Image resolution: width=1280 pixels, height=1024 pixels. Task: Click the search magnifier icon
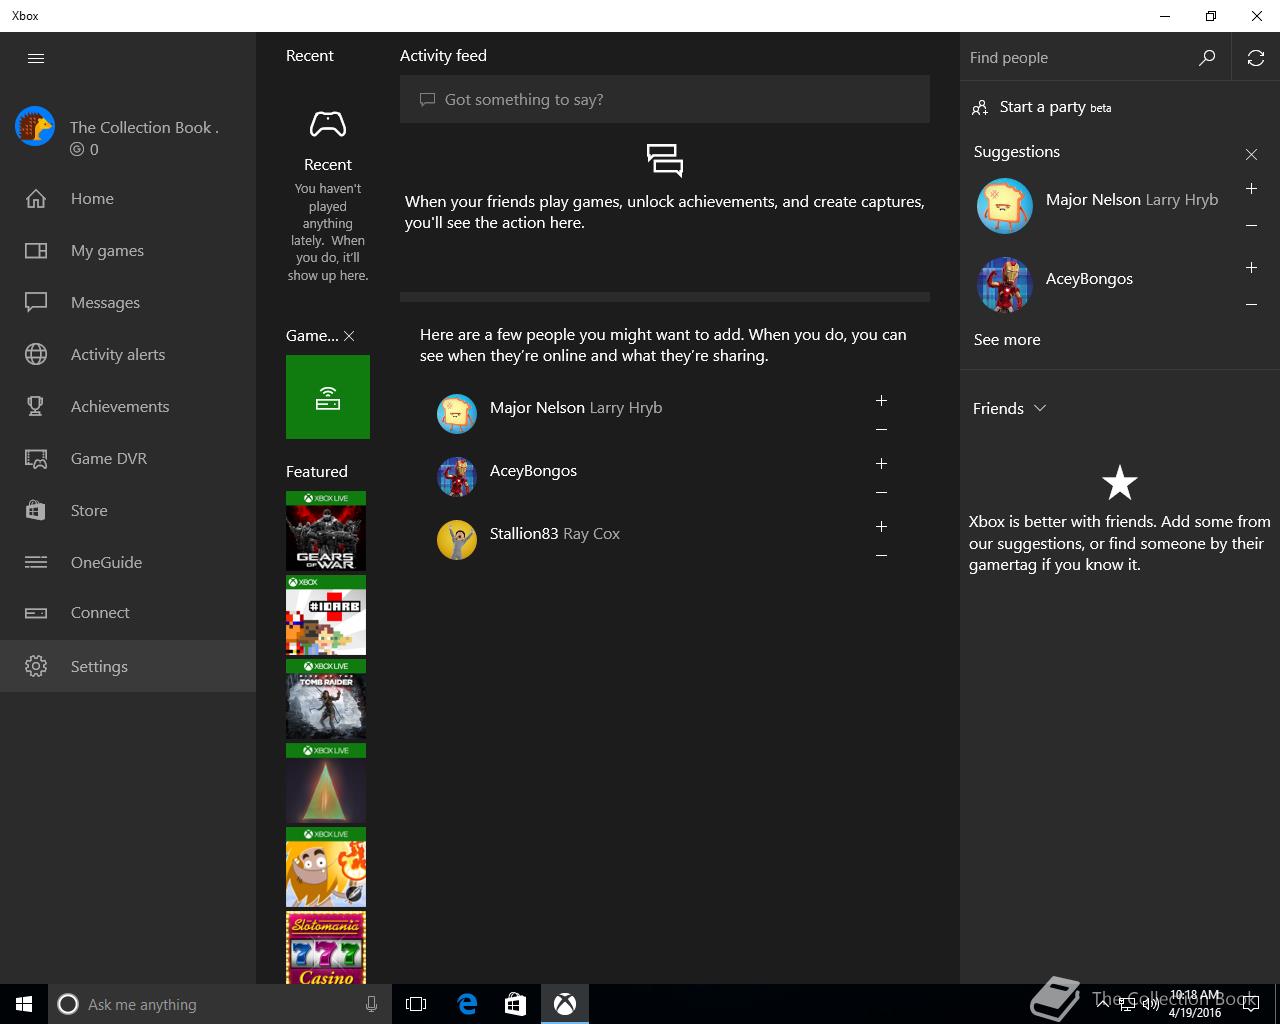coord(1207,58)
